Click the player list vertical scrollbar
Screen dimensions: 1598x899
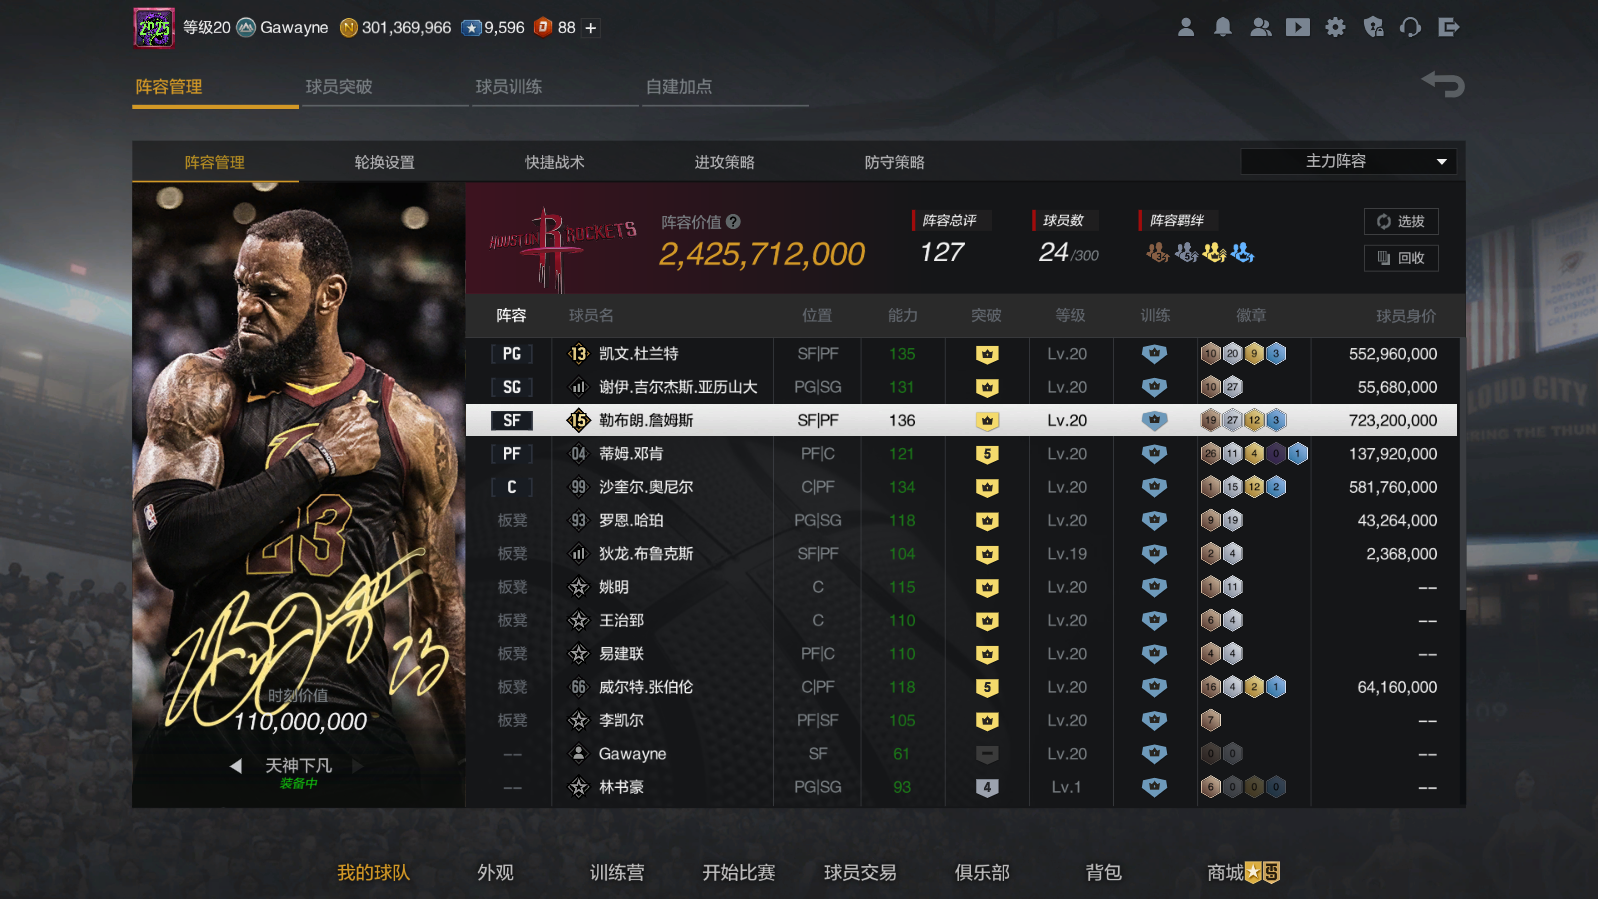click(1462, 474)
